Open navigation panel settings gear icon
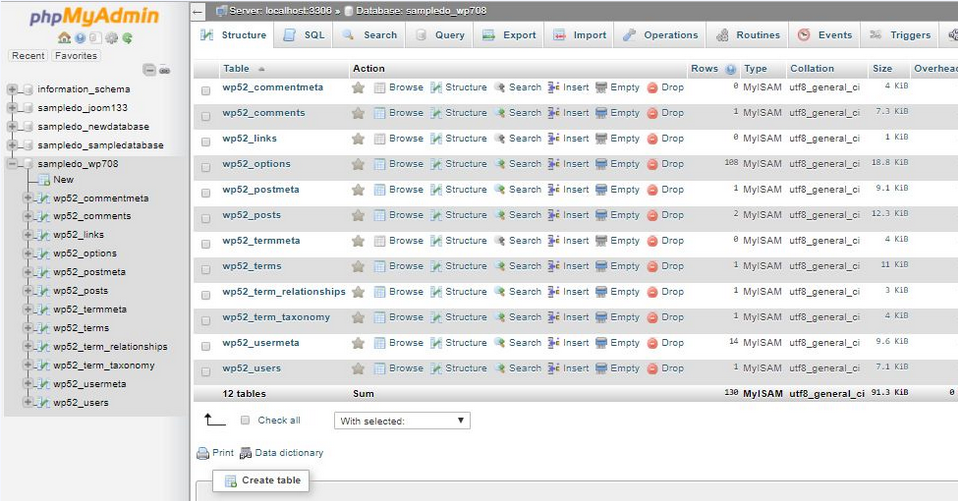 pyautogui.click(x=111, y=38)
